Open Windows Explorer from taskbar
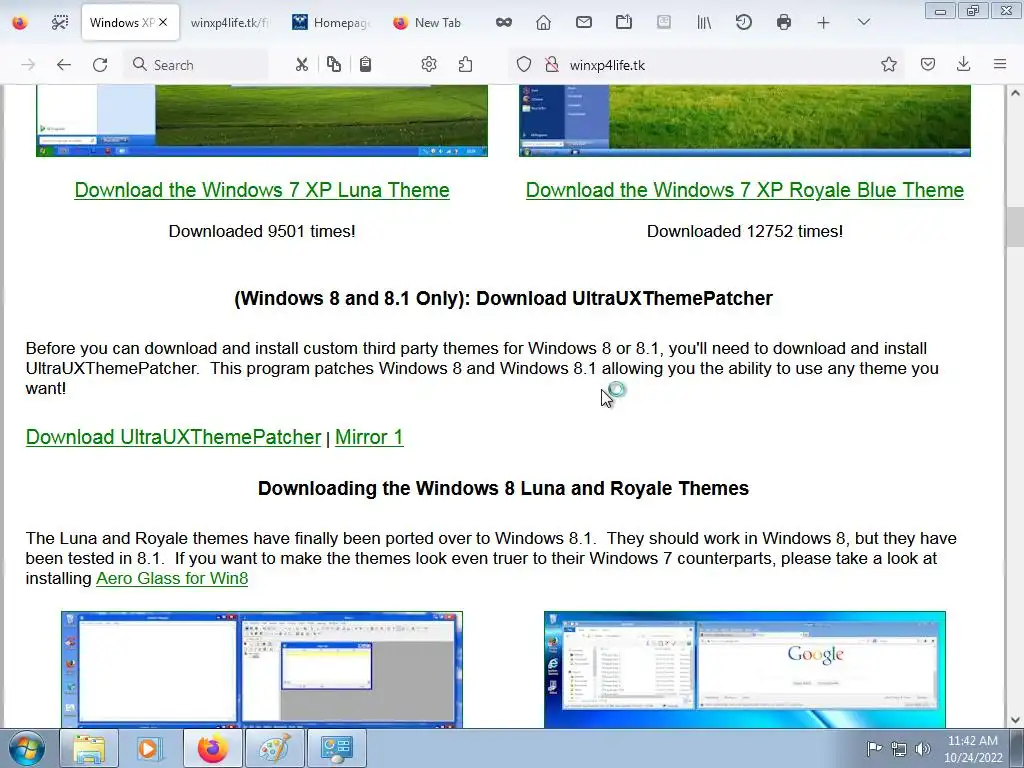The width and height of the screenshot is (1024, 768). pyautogui.click(x=89, y=748)
